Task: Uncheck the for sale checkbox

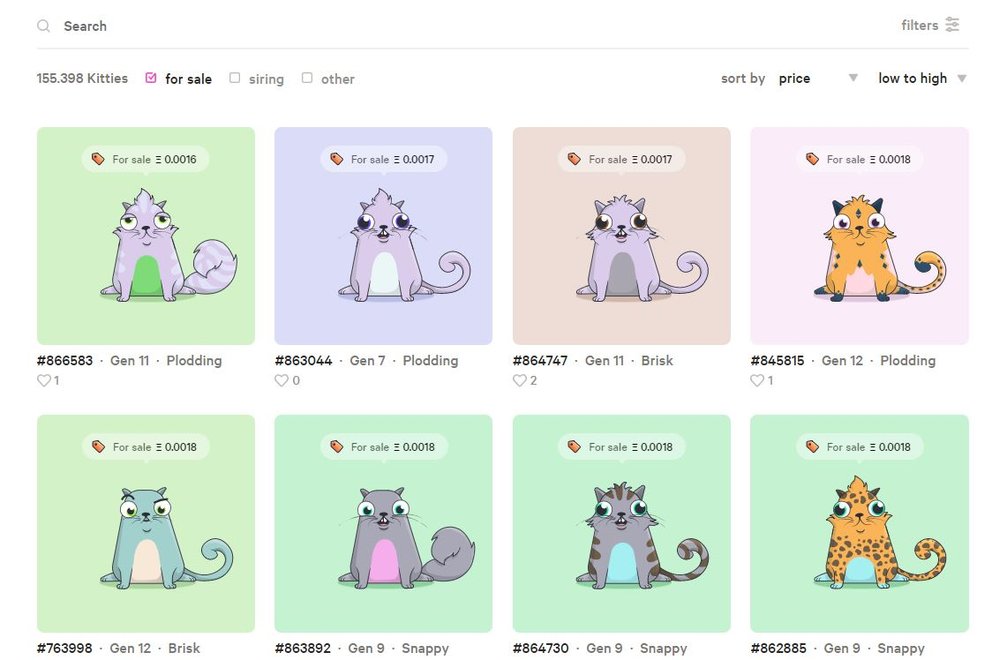Action: coord(151,78)
